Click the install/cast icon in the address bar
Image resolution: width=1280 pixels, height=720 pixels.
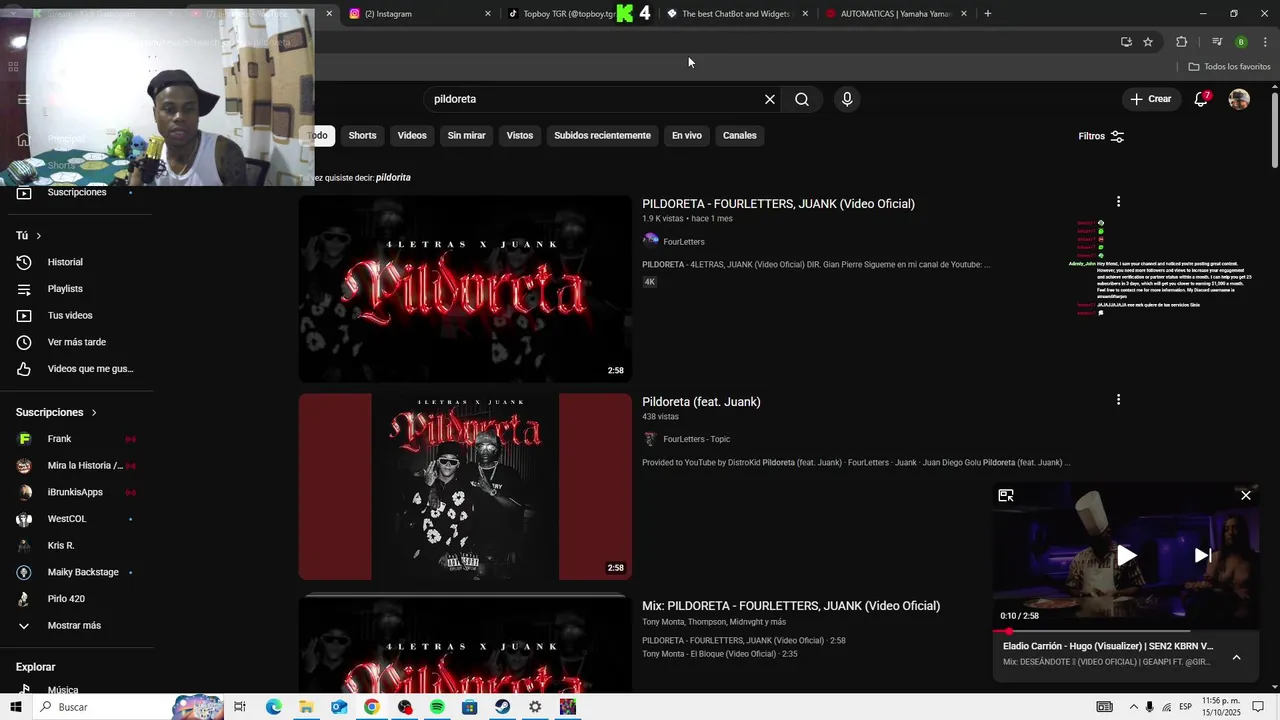pos(1126,42)
